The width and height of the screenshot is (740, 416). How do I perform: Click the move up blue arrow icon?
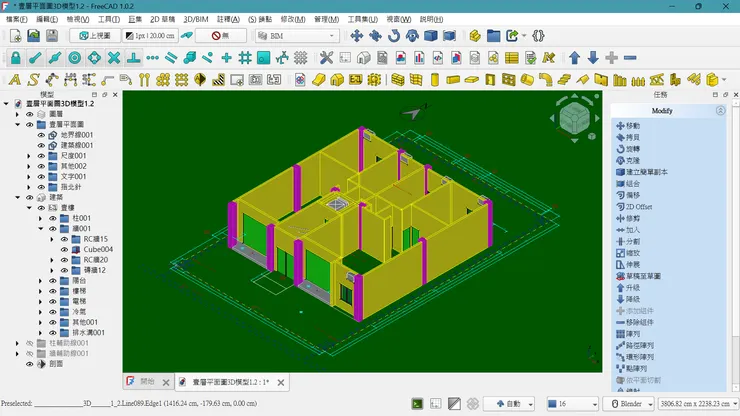(574, 58)
